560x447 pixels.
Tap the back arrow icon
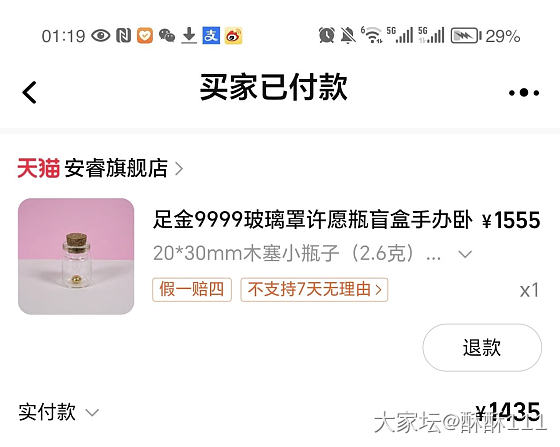point(29,92)
